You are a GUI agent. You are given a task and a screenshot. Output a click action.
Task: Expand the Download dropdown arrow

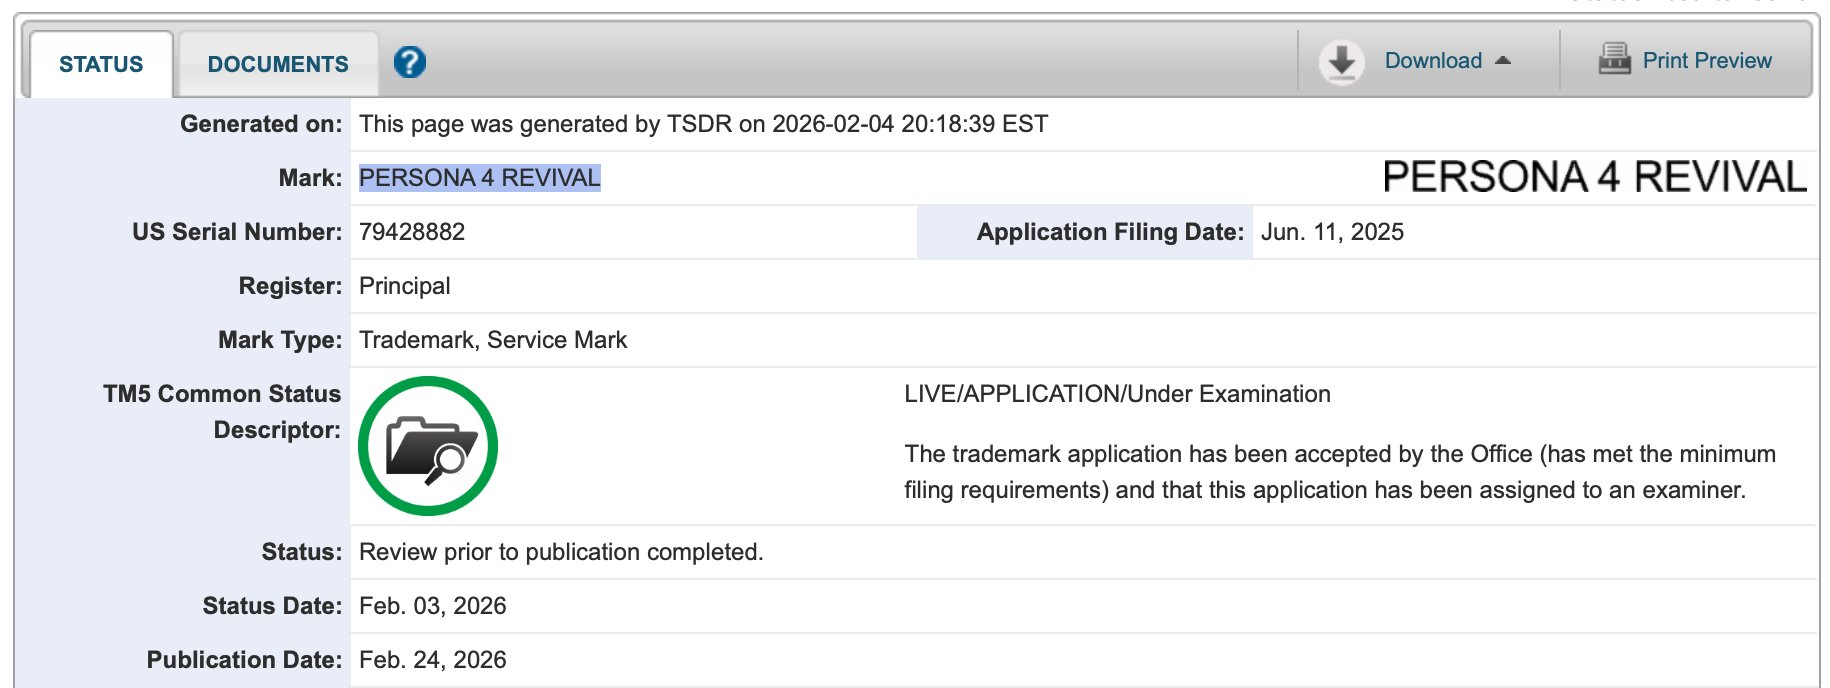tap(1503, 61)
